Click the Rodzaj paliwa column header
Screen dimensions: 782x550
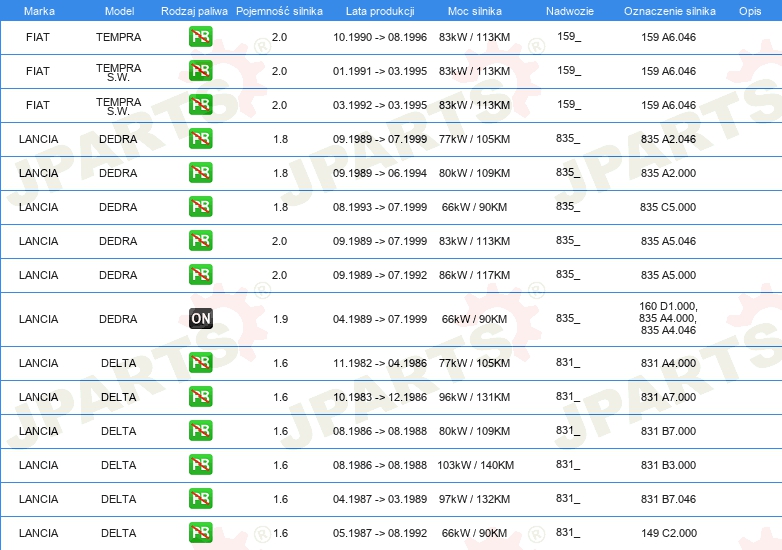pyautogui.click(x=194, y=11)
